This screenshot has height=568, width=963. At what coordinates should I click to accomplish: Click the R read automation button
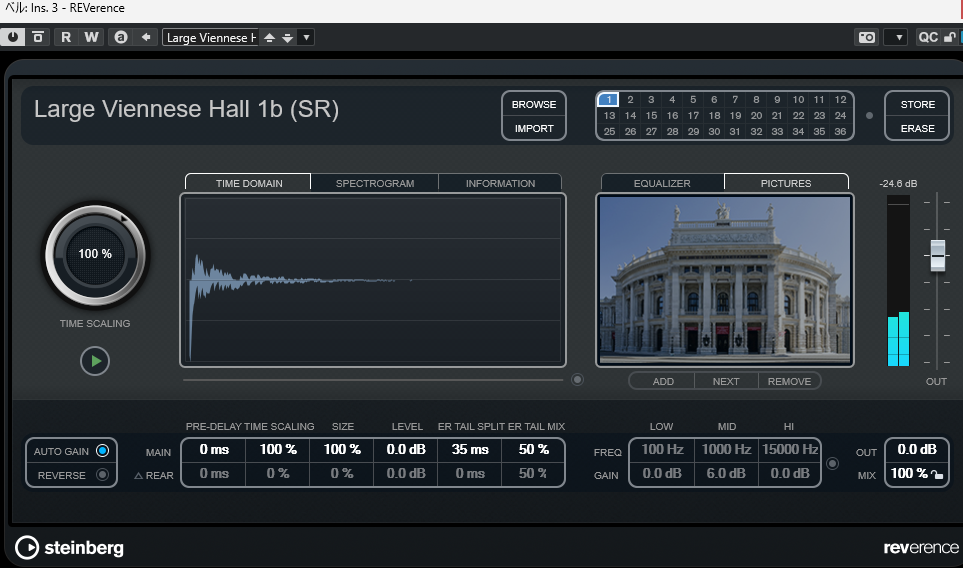[66, 37]
